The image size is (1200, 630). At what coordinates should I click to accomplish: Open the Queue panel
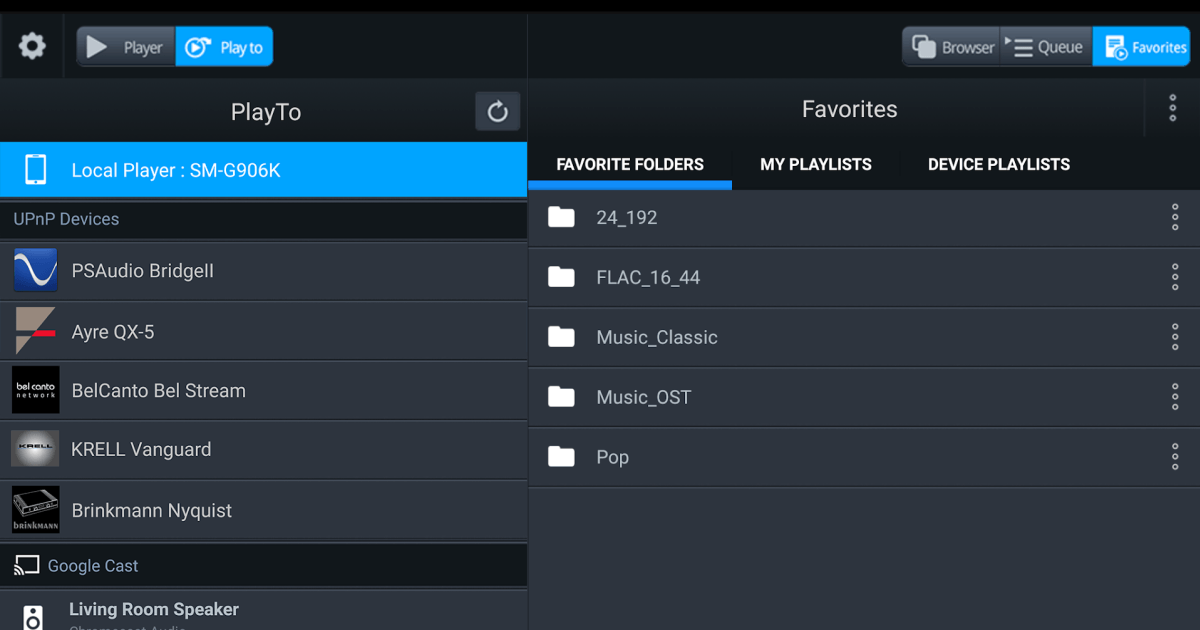[1046, 47]
